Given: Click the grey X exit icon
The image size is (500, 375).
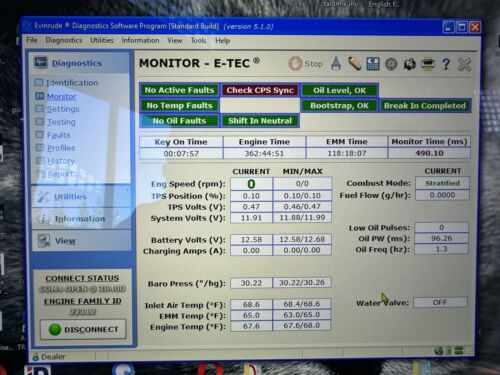Looking at the screenshot, I should (x=464, y=64).
